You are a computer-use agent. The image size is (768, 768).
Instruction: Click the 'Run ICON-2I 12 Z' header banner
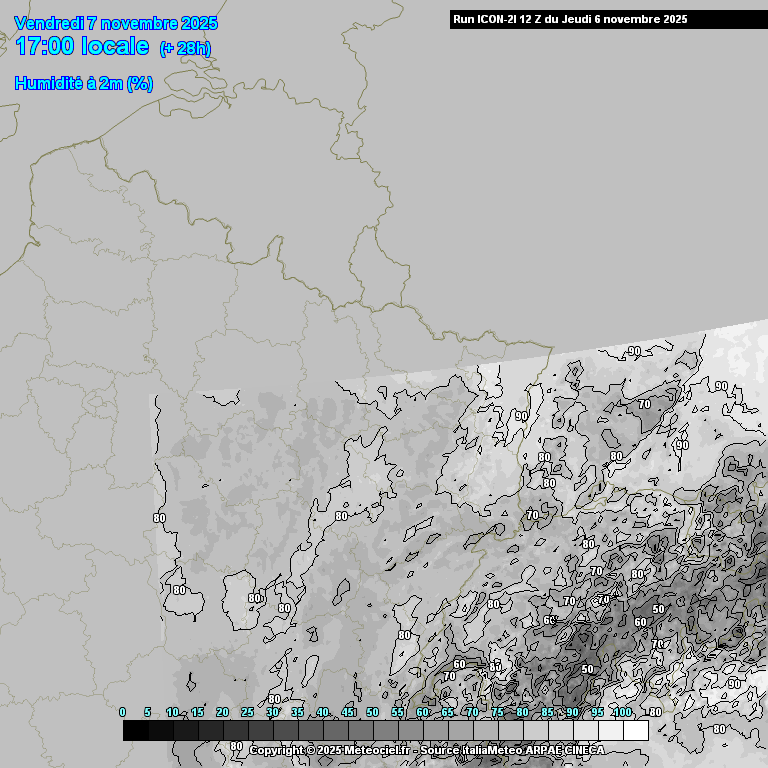point(570,19)
